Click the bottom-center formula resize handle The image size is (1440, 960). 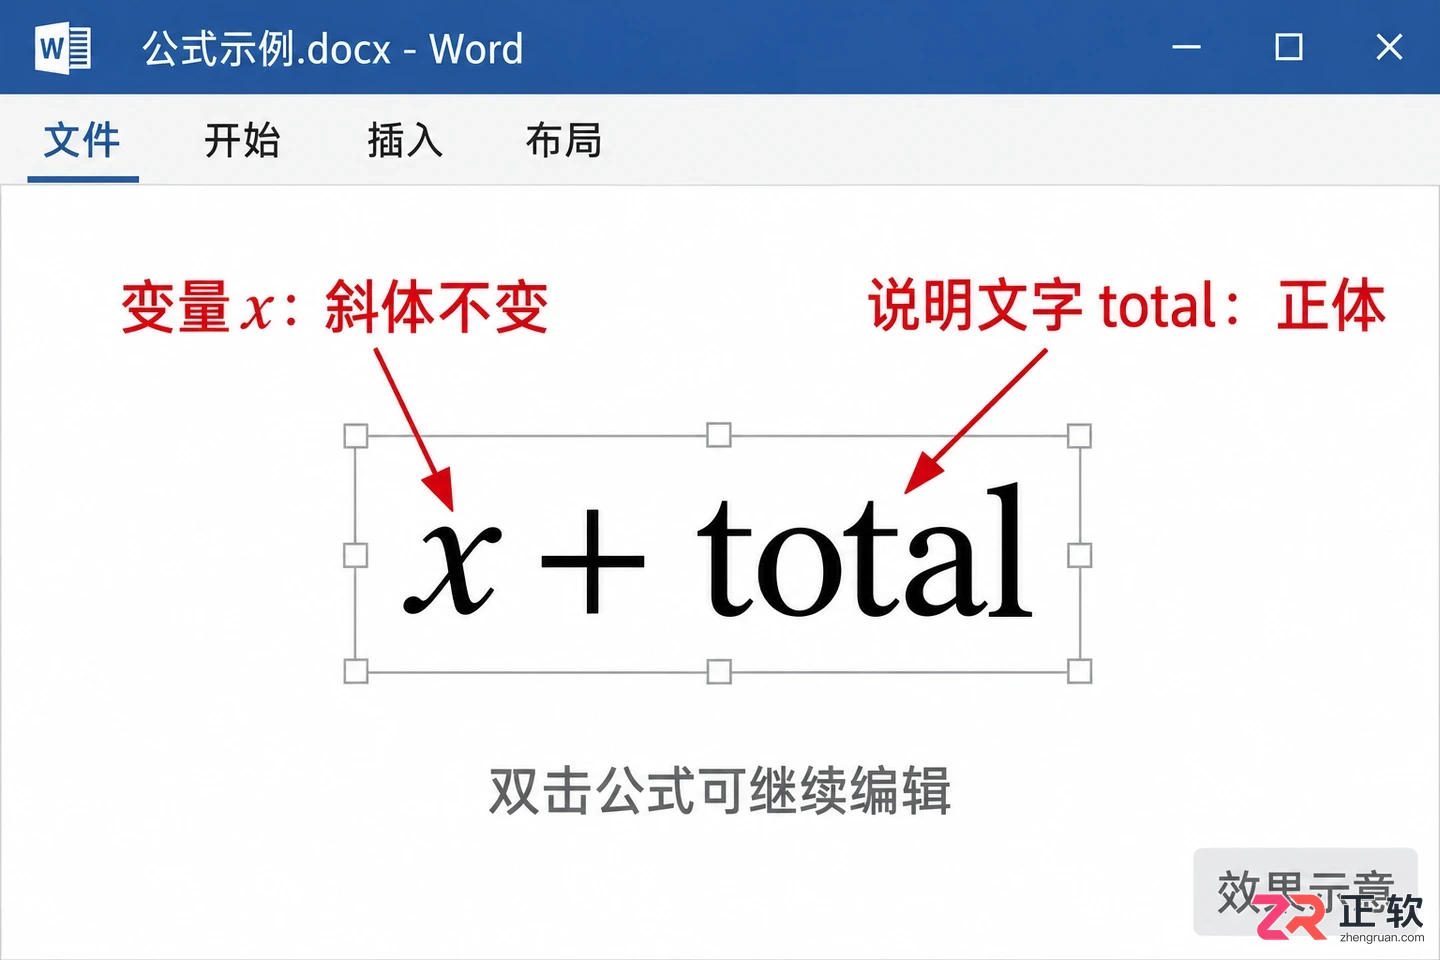[x=718, y=671]
